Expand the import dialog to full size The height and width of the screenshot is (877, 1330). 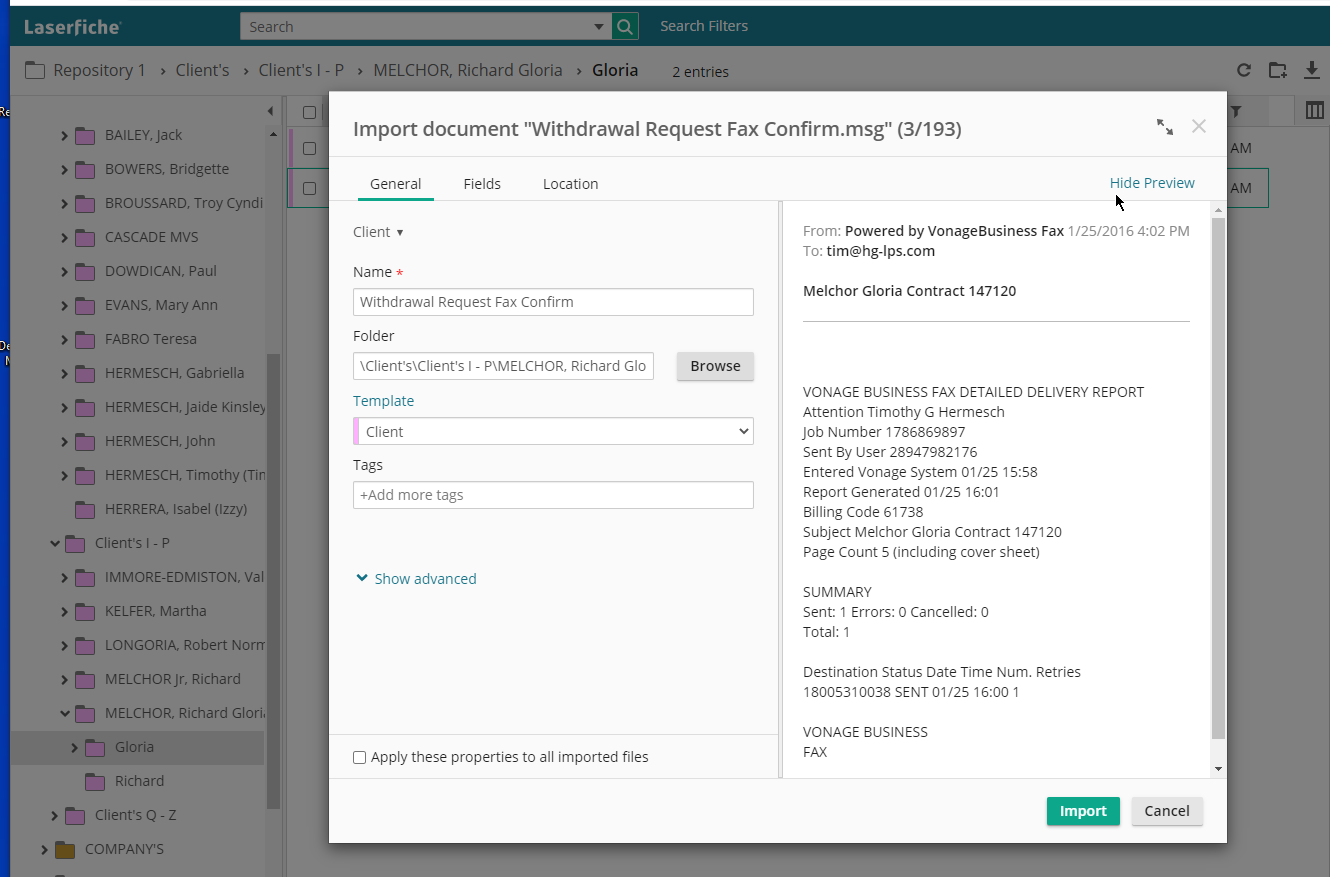click(1165, 127)
